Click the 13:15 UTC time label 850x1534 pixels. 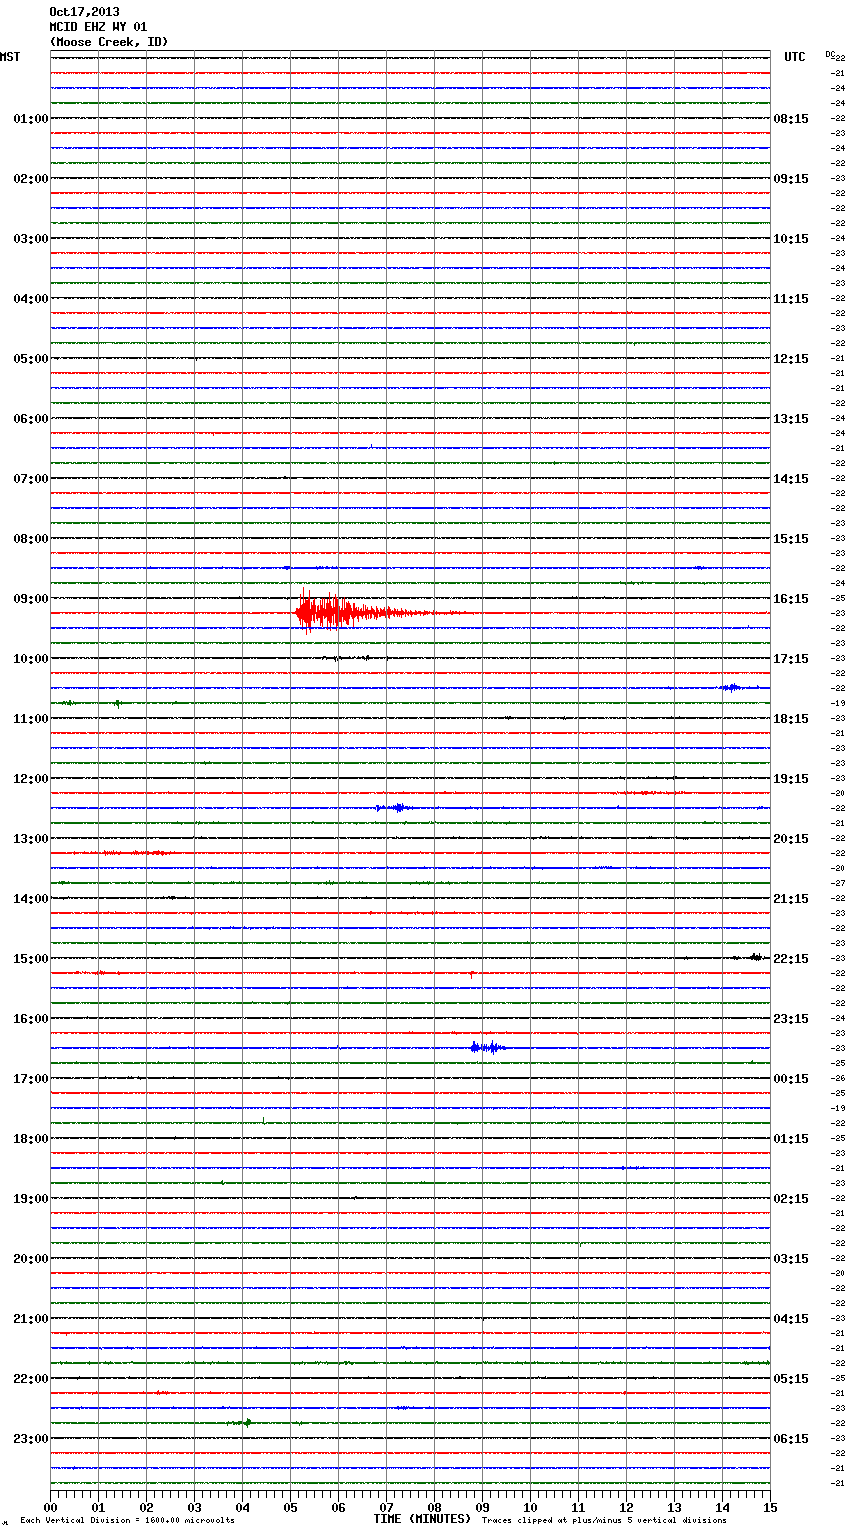791,419
